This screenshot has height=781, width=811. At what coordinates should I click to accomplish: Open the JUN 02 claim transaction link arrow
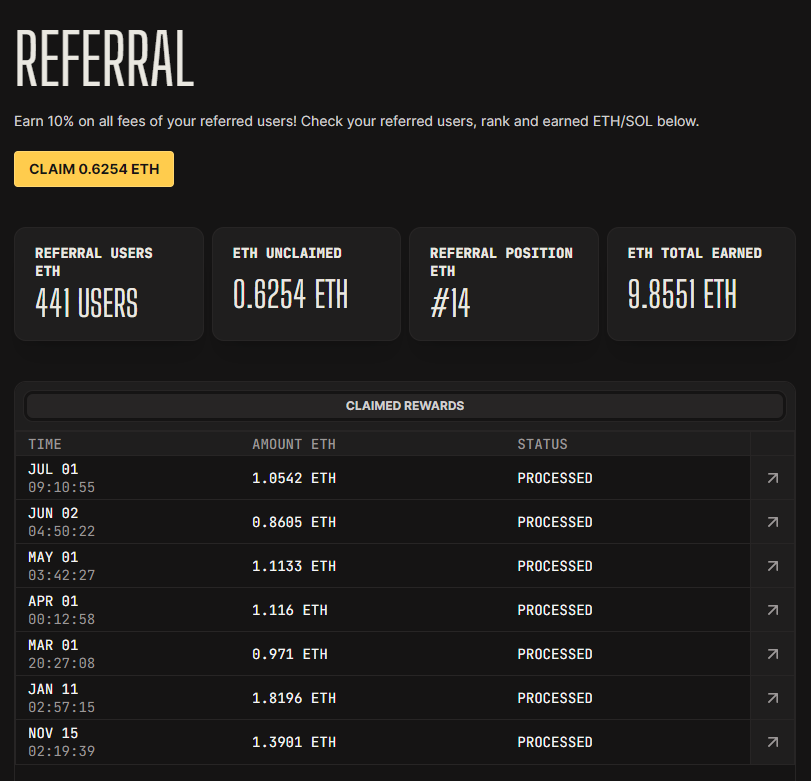773,522
